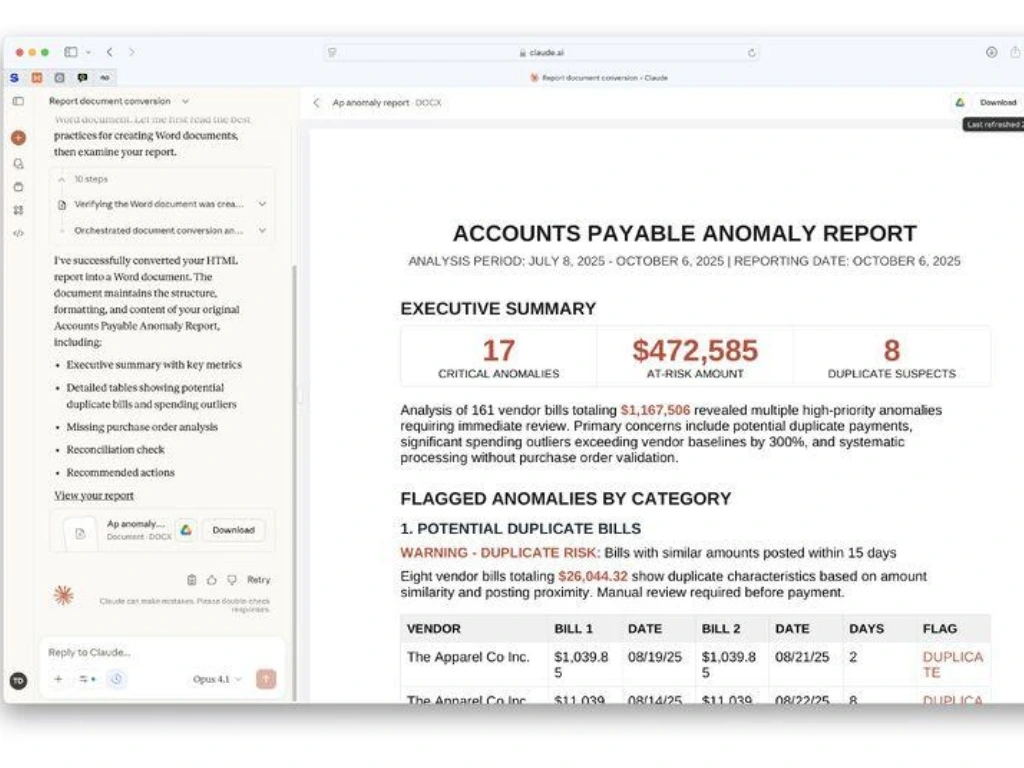This screenshot has width=1024, height=768.
Task: Open search and tools settings icon
Action: tap(87, 679)
